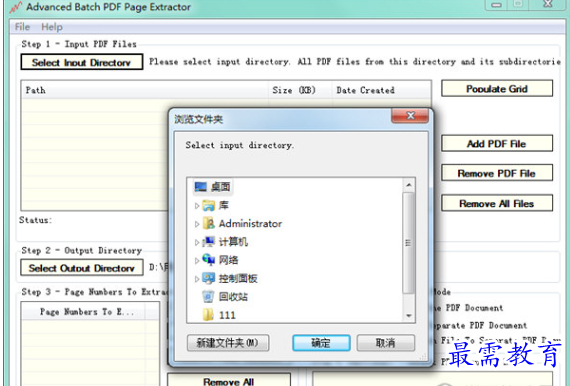The image size is (570, 386).
Task: Select the 回收站 label in tree
Action: [233, 297]
